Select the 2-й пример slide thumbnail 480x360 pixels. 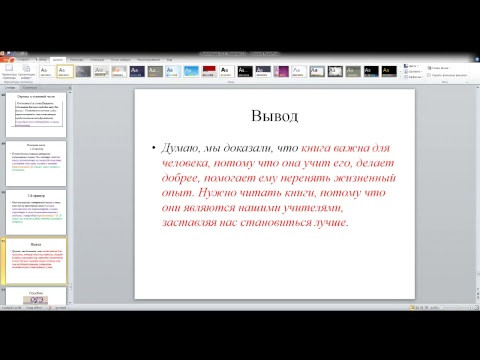[36, 212]
